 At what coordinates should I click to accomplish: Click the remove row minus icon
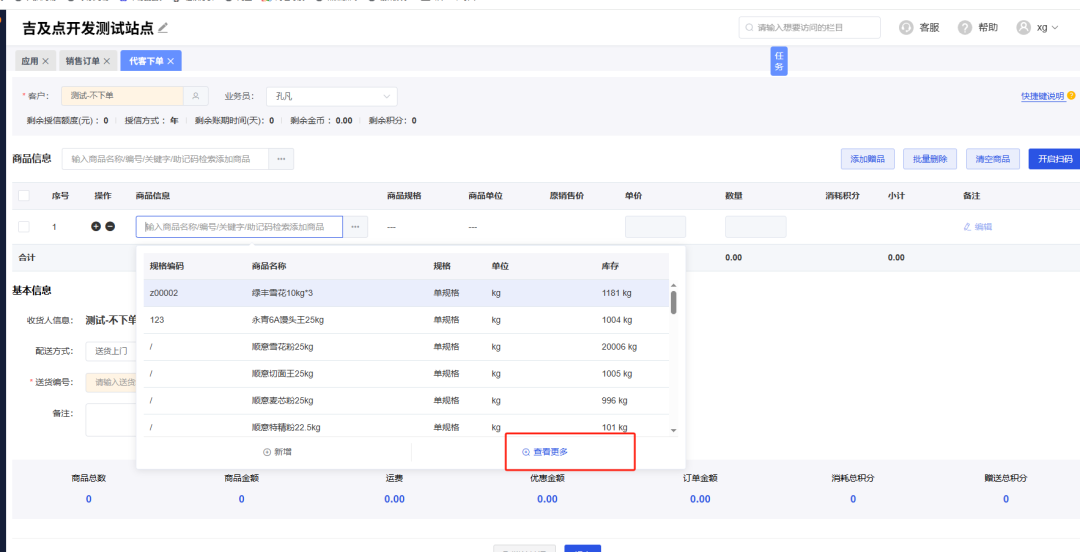[110, 227]
